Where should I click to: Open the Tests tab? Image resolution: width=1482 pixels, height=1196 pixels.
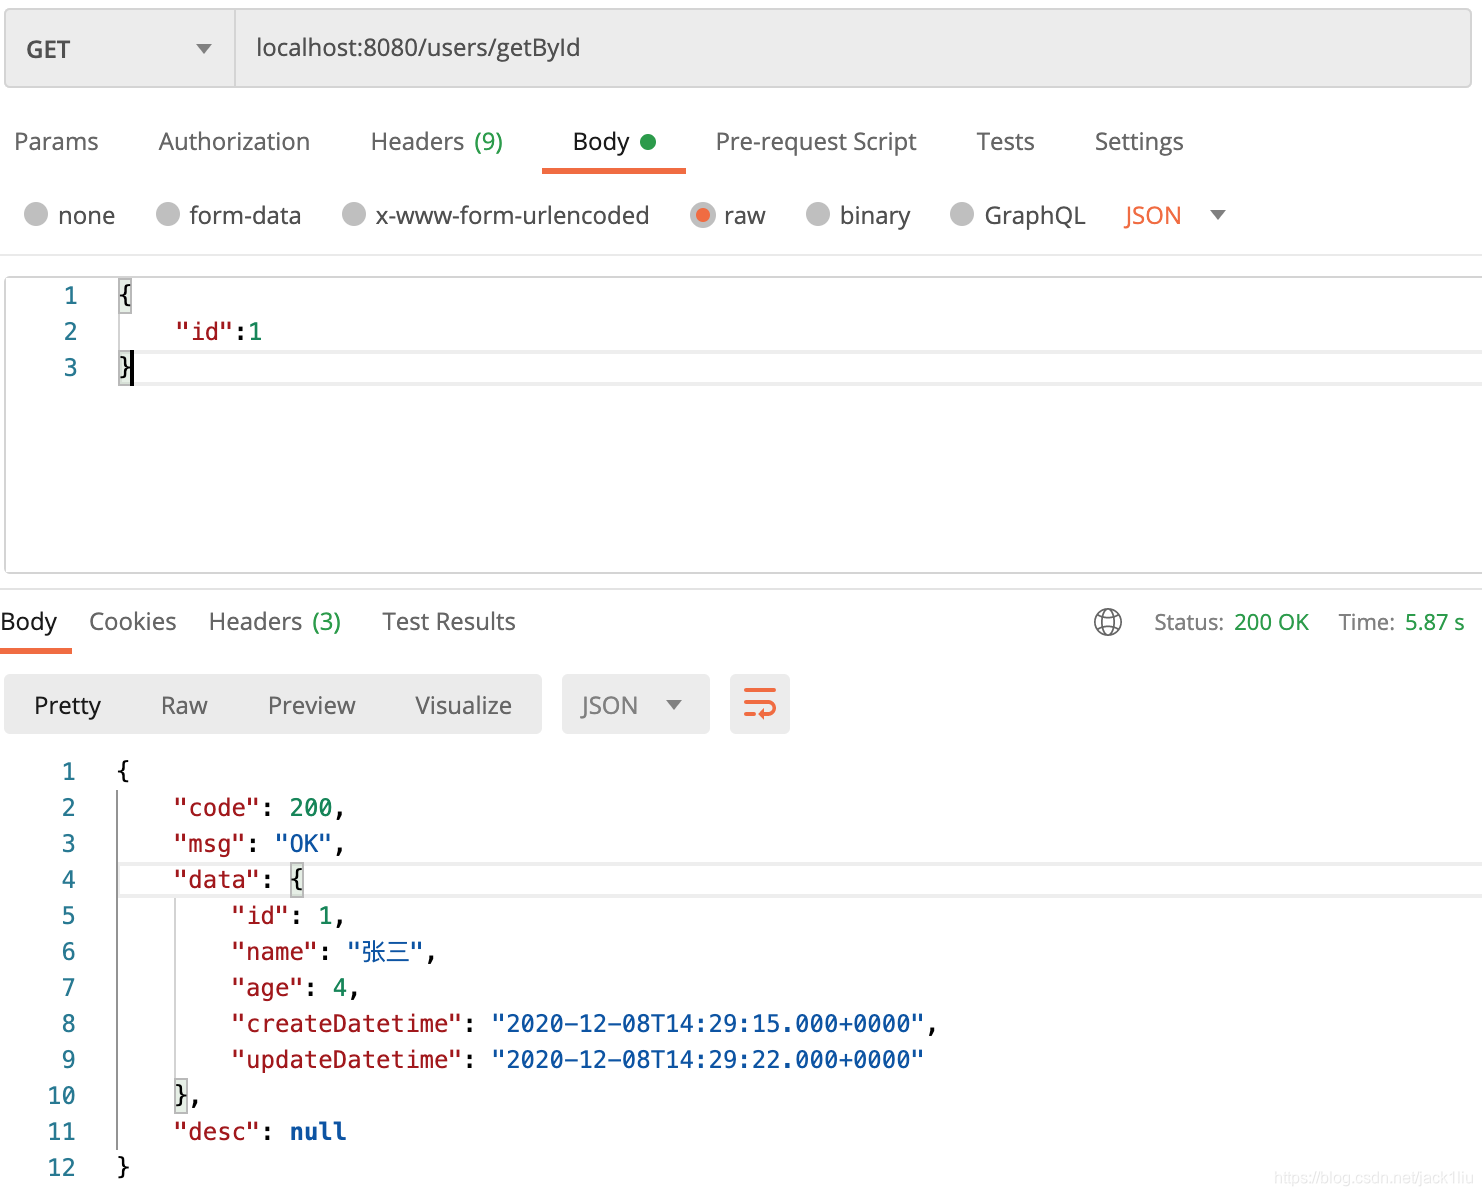1005,142
